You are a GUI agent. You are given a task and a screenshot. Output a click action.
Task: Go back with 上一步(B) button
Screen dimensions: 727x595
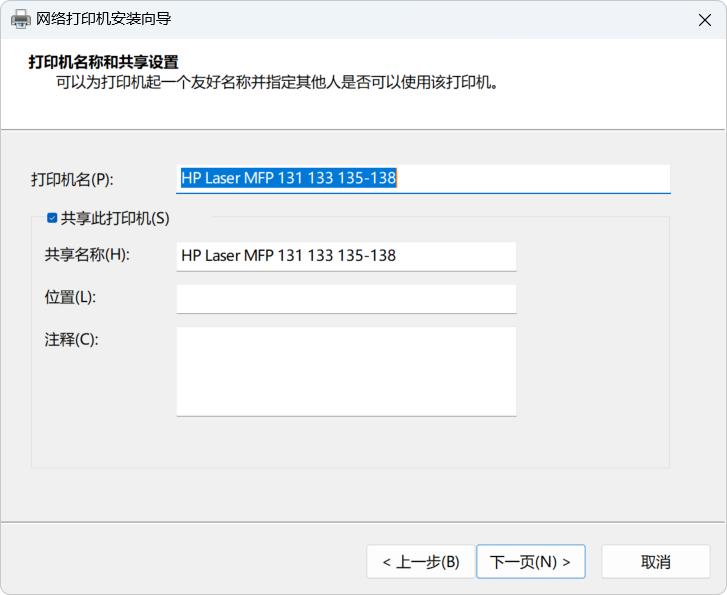(421, 562)
